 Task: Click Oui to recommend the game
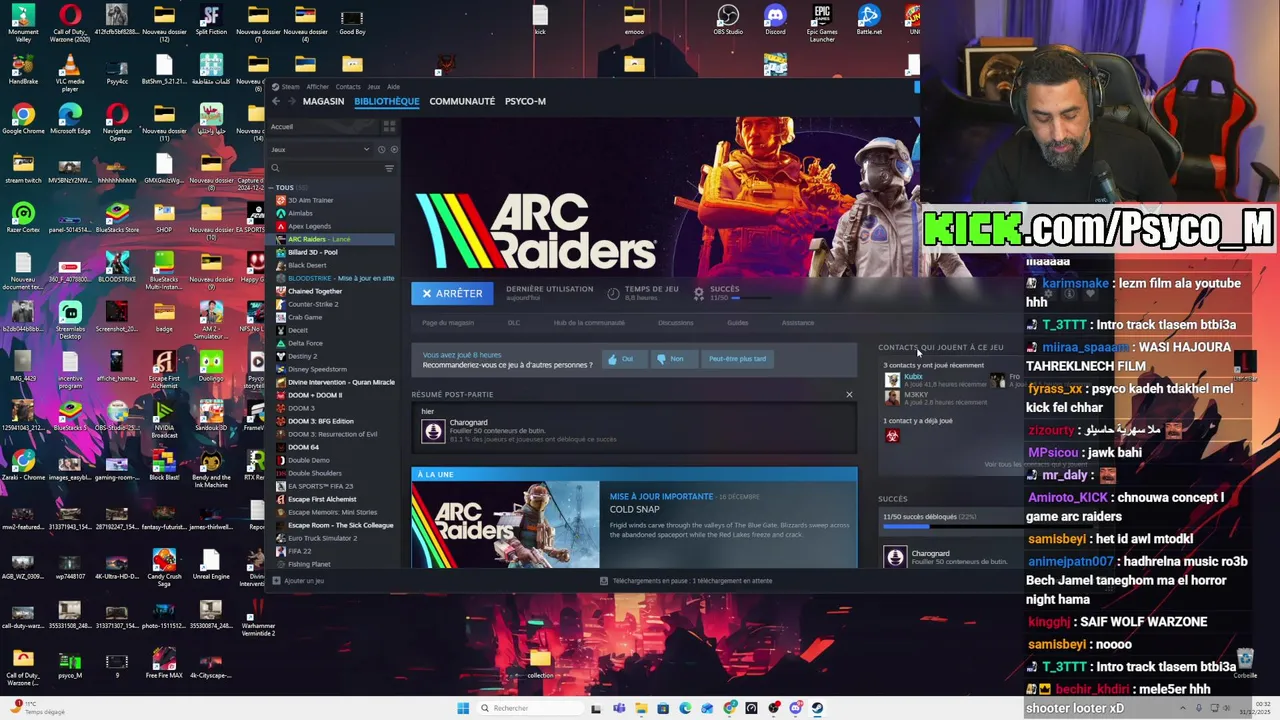point(626,359)
